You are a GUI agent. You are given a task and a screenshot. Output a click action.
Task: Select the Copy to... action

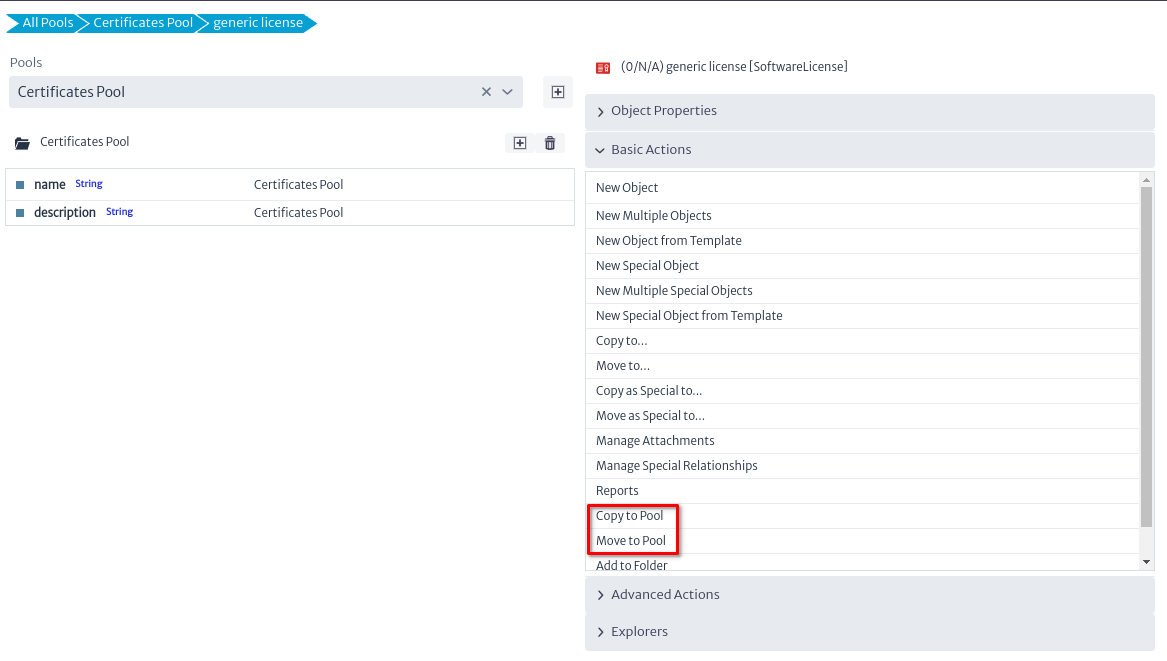863,341
